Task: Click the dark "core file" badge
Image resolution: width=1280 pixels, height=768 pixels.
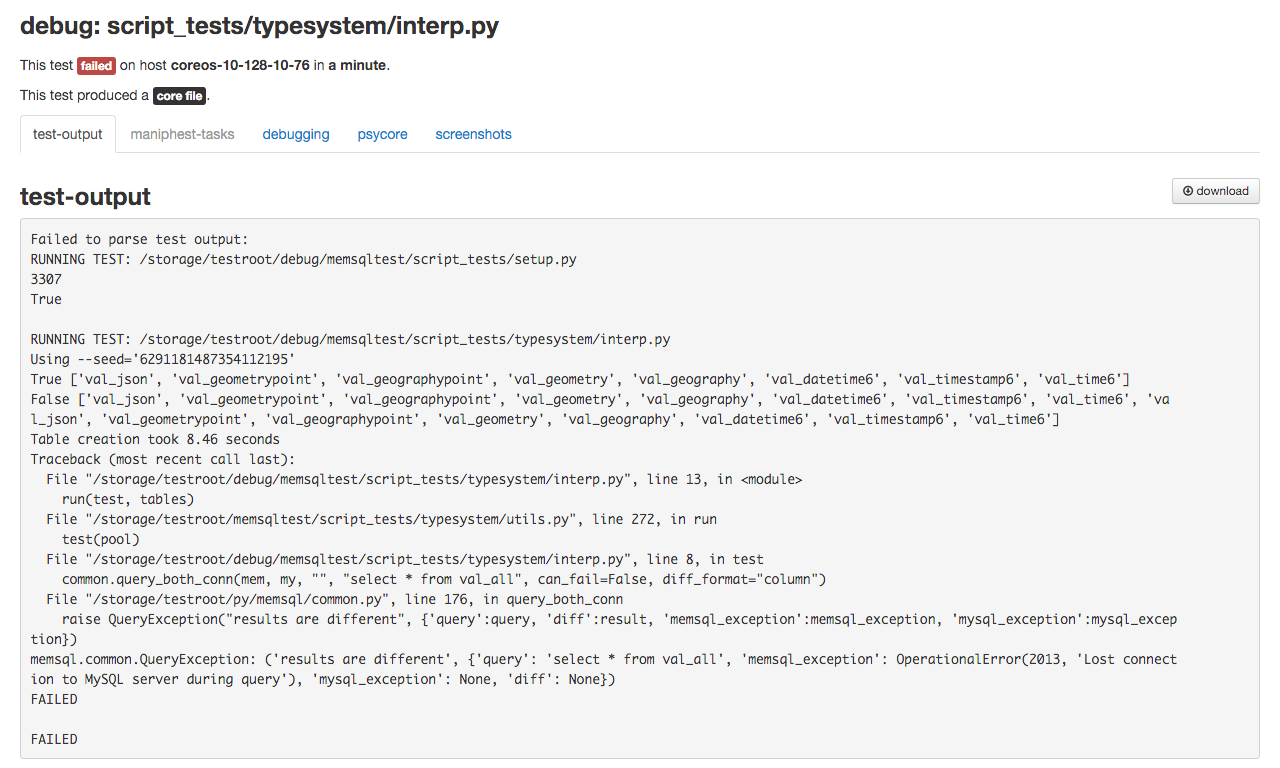Action: tap(180, 96)
